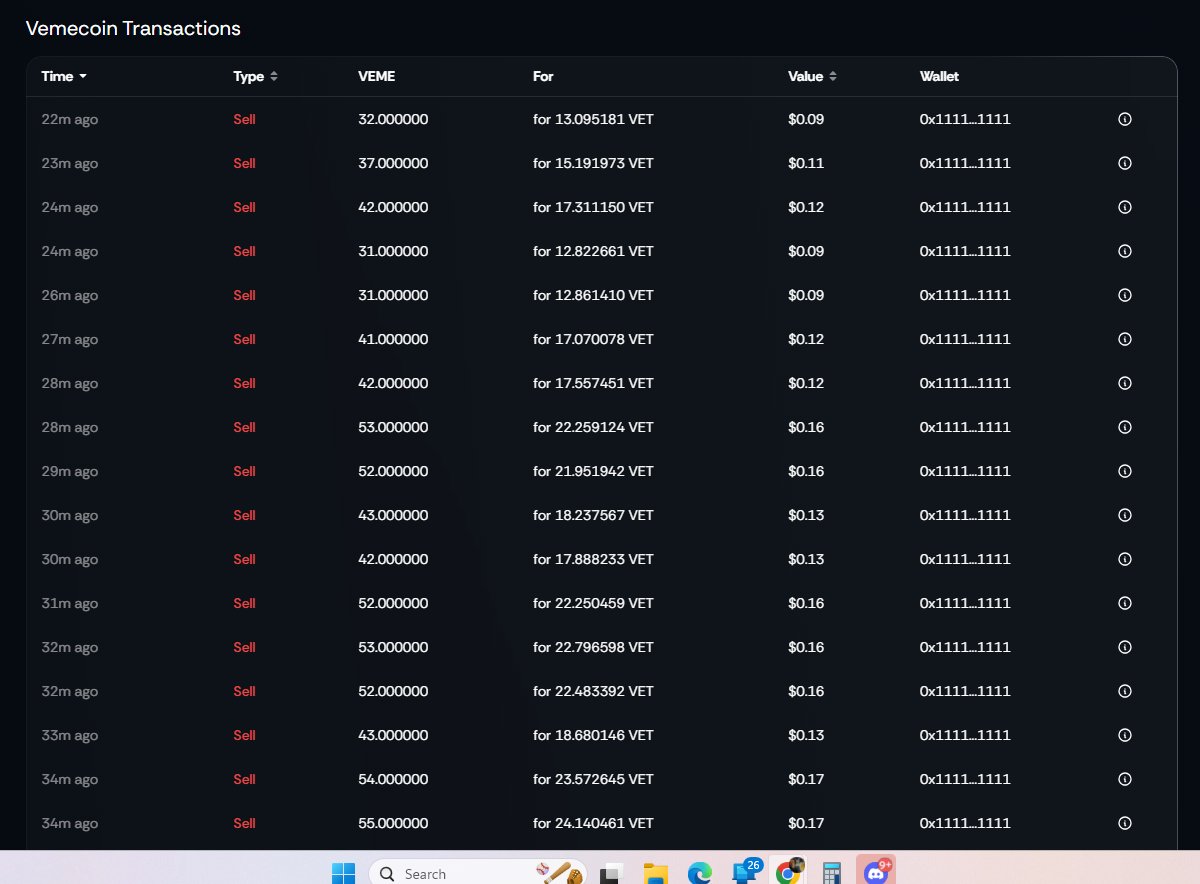
Task: Click the Wallet column header
Action: 939,77
